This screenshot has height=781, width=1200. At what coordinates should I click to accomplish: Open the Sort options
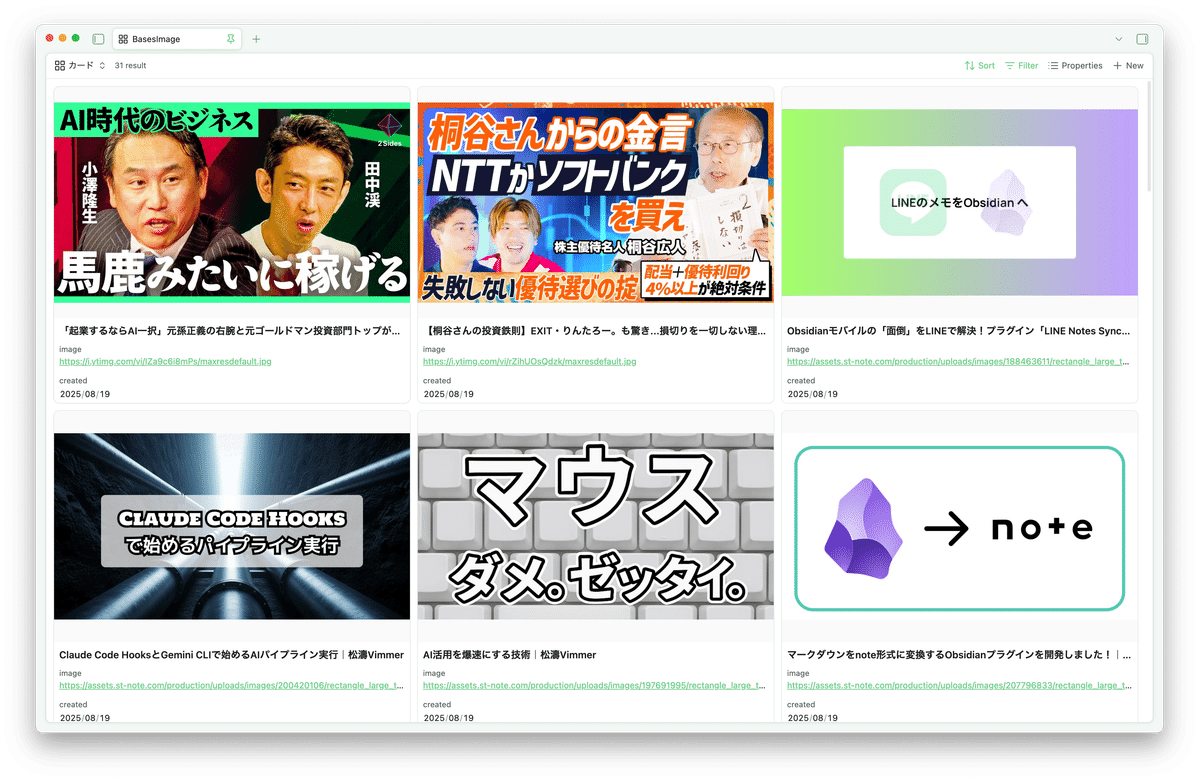point(980,66)
